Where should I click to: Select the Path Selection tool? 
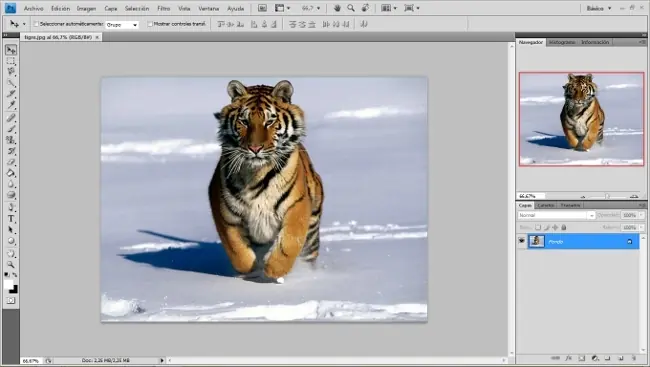(x=11, y=230)
